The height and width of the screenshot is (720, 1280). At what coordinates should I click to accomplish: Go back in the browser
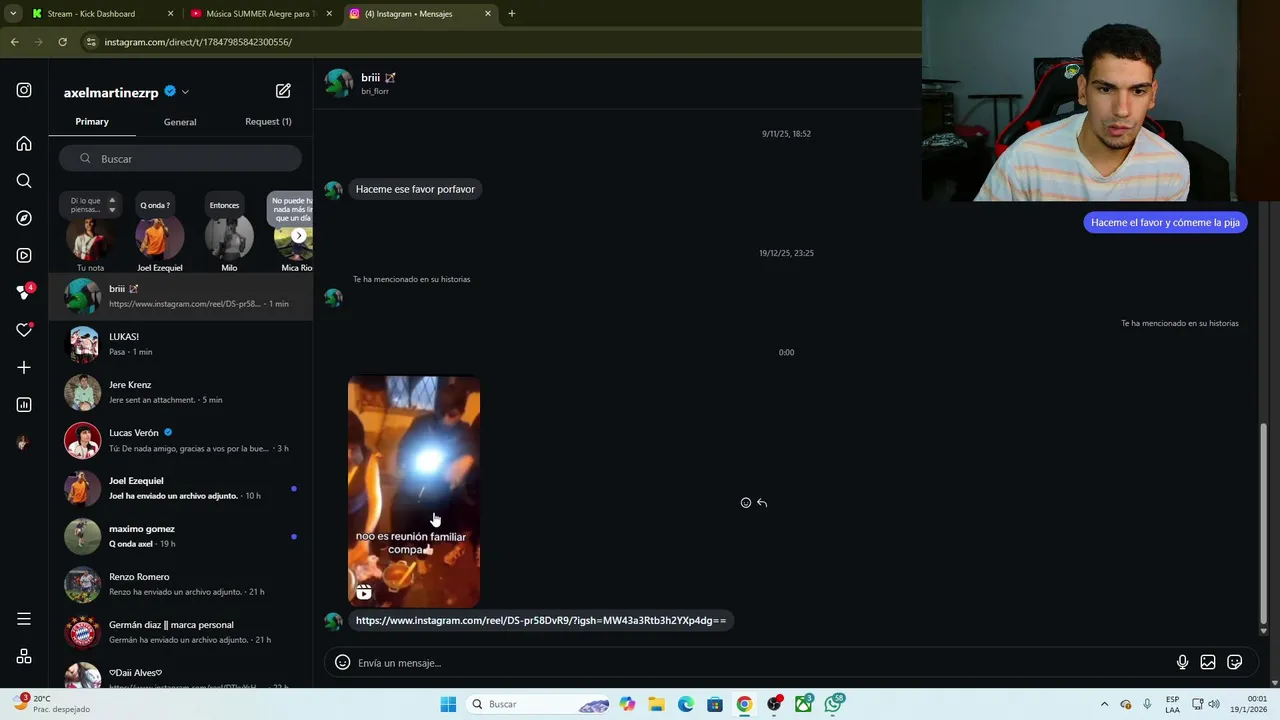click(14, 42)
